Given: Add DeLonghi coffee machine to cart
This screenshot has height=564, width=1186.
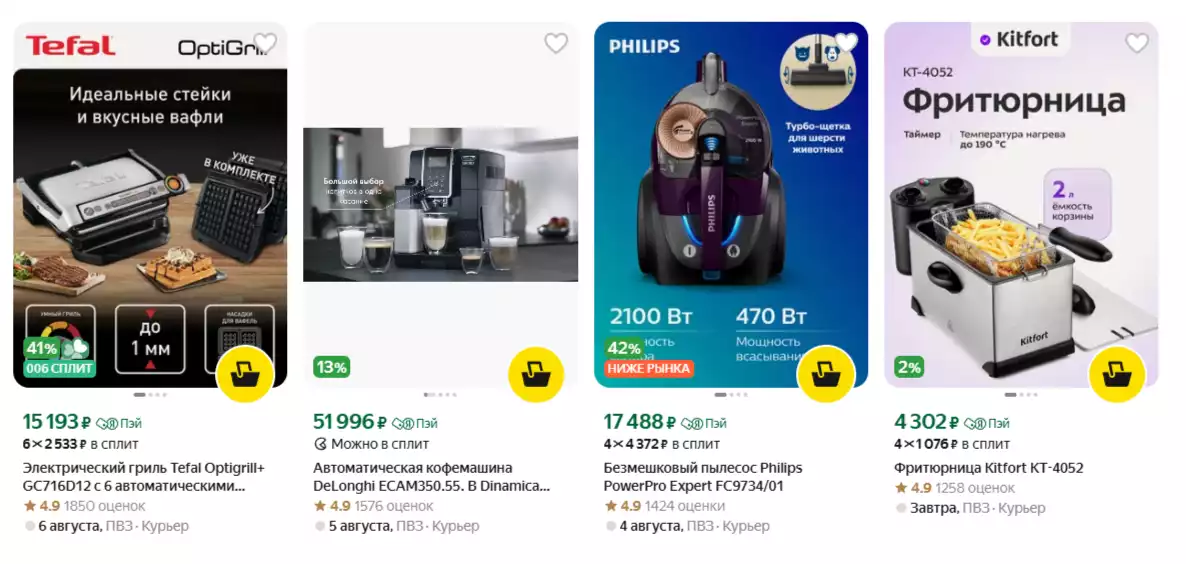Looking at the screenshot, I should click(536, 373).
